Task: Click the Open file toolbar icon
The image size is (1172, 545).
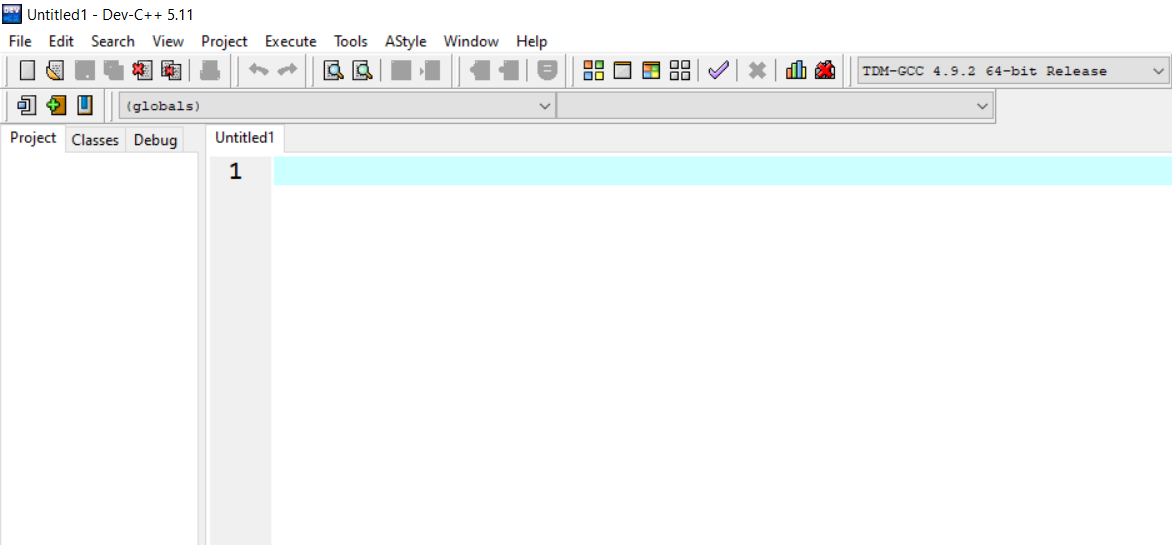Action: pyautogui.click(x=55, y=71)
